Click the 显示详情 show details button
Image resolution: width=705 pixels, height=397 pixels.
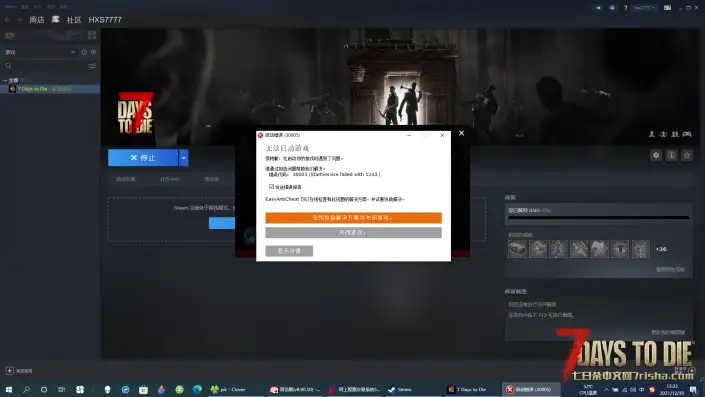click(289, 251)
